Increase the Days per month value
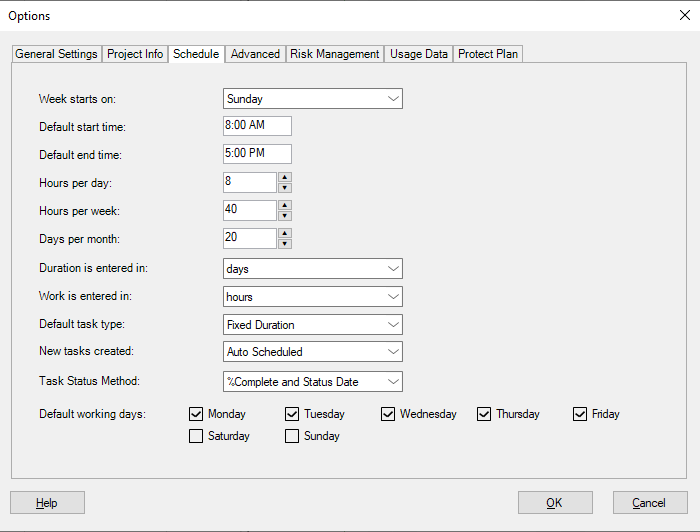The image size is (700, 532). [x=285, y=233]
